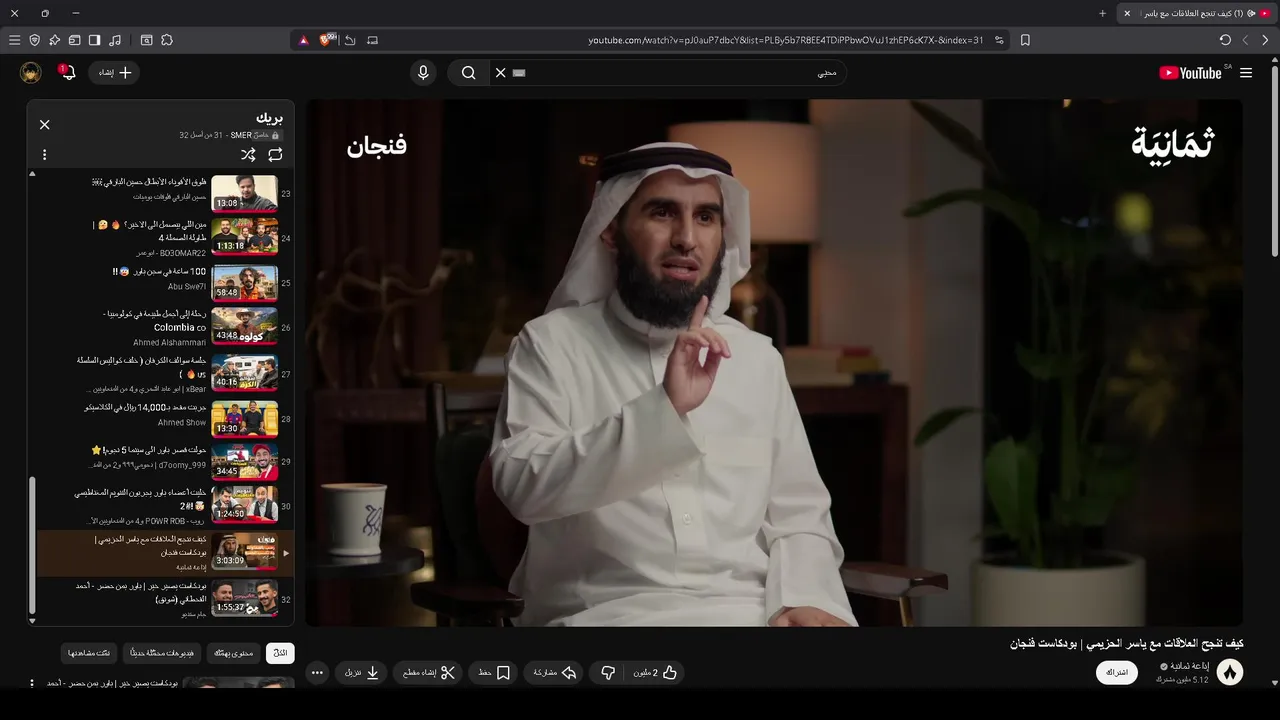Open YouTube notifications bell
Image resolution: width=1280 pixels, height=720 pixels.
pyautogui.click(x=67, y=72)
